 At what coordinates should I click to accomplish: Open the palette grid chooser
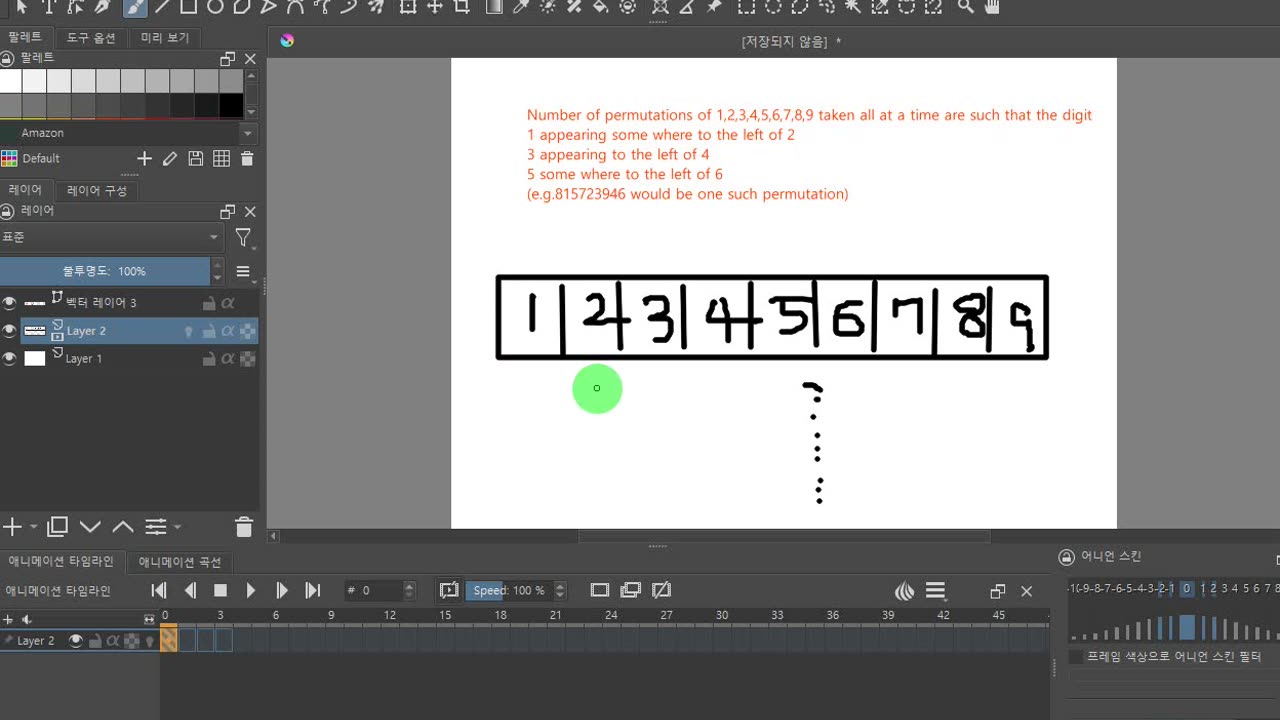point(221,158)
